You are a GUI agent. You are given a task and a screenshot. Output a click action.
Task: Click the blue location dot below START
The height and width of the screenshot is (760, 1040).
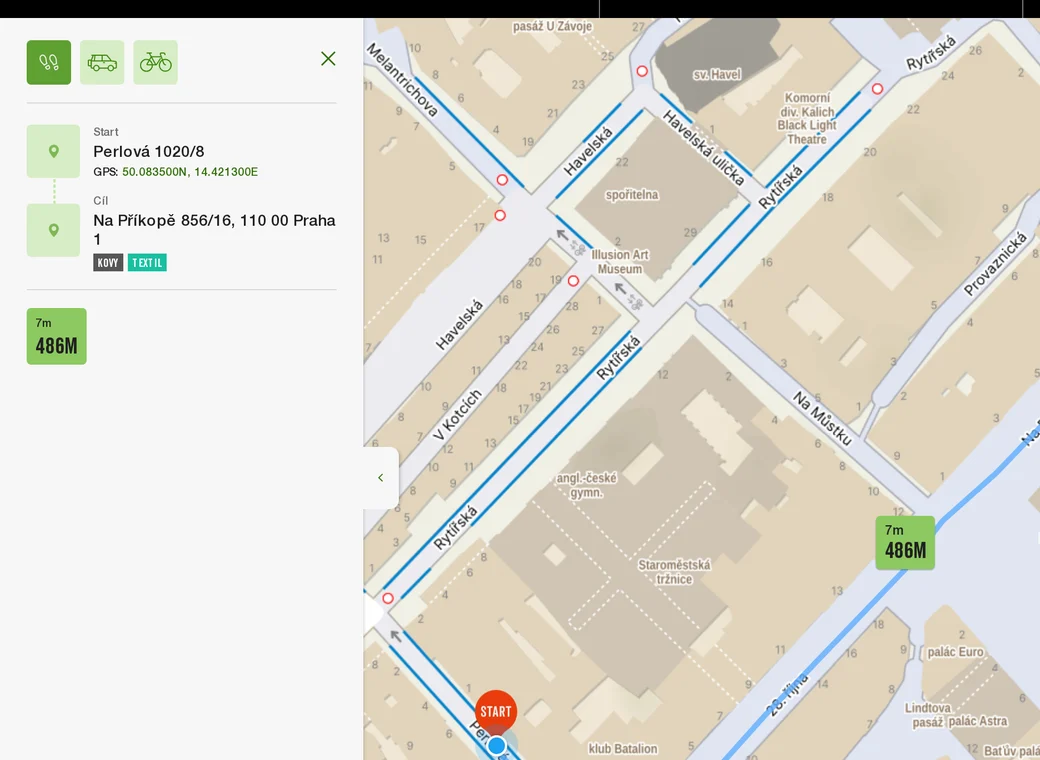coord(497,746)
